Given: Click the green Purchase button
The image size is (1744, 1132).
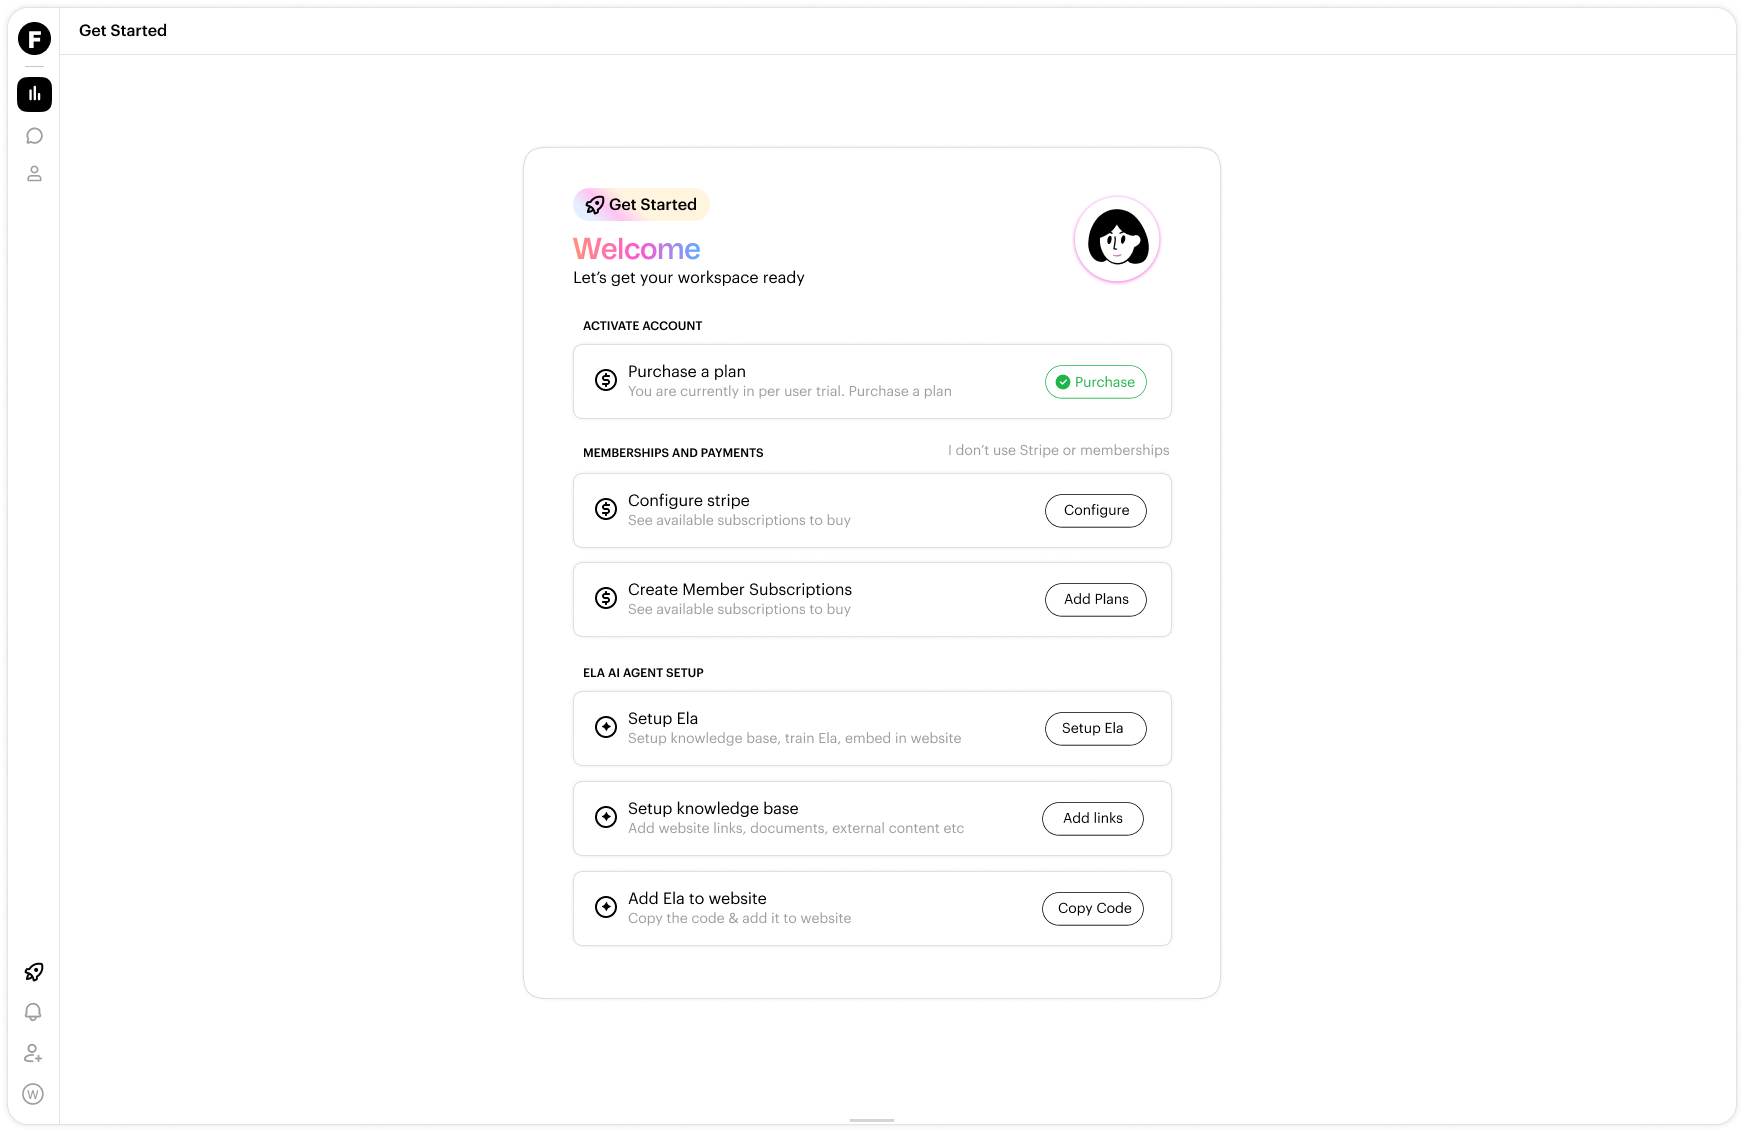Looking at the screenshot, I should click(x=1096, y=382).
